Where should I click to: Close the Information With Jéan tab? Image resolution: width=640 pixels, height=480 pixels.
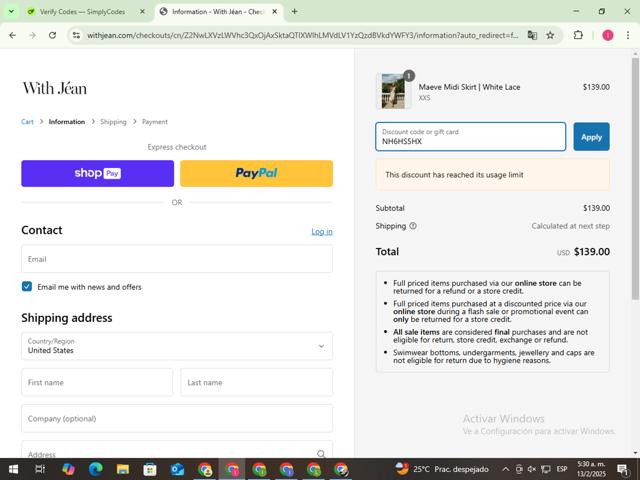pyautogui.click(x=275, y=11)
